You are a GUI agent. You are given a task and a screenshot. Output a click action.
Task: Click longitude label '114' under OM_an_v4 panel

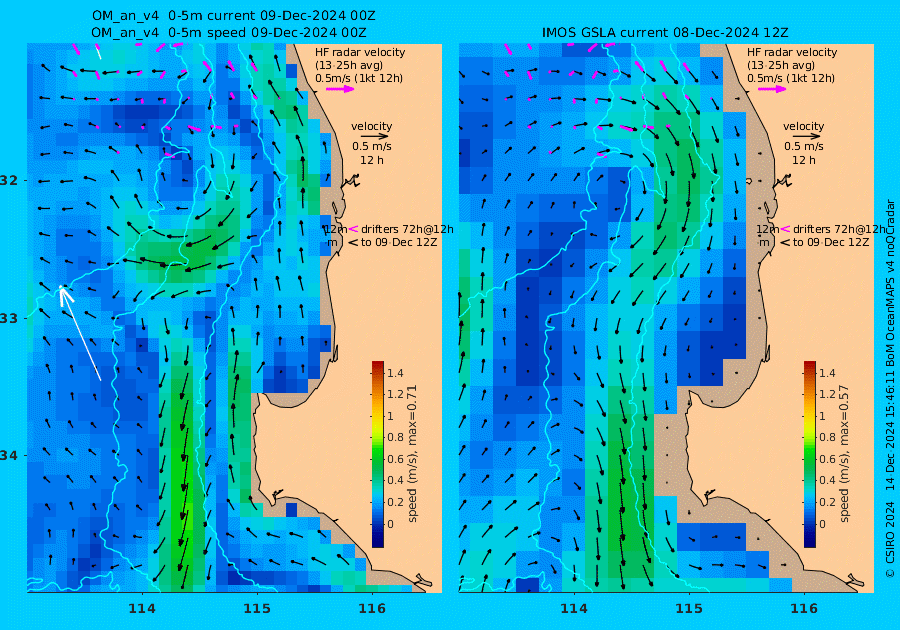pyautogui.click(x=142, y=609)
